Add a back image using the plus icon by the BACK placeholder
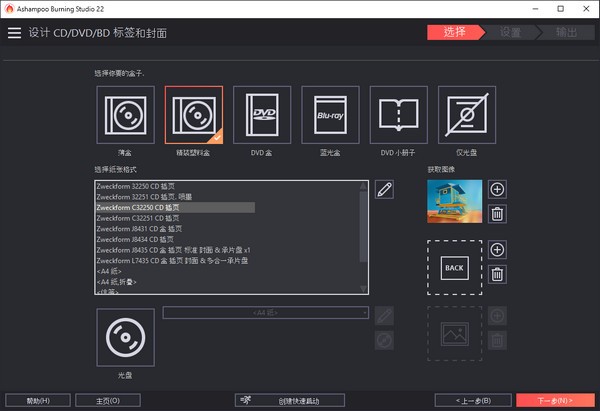The image size is (600, 411). [x=497, y=250]
